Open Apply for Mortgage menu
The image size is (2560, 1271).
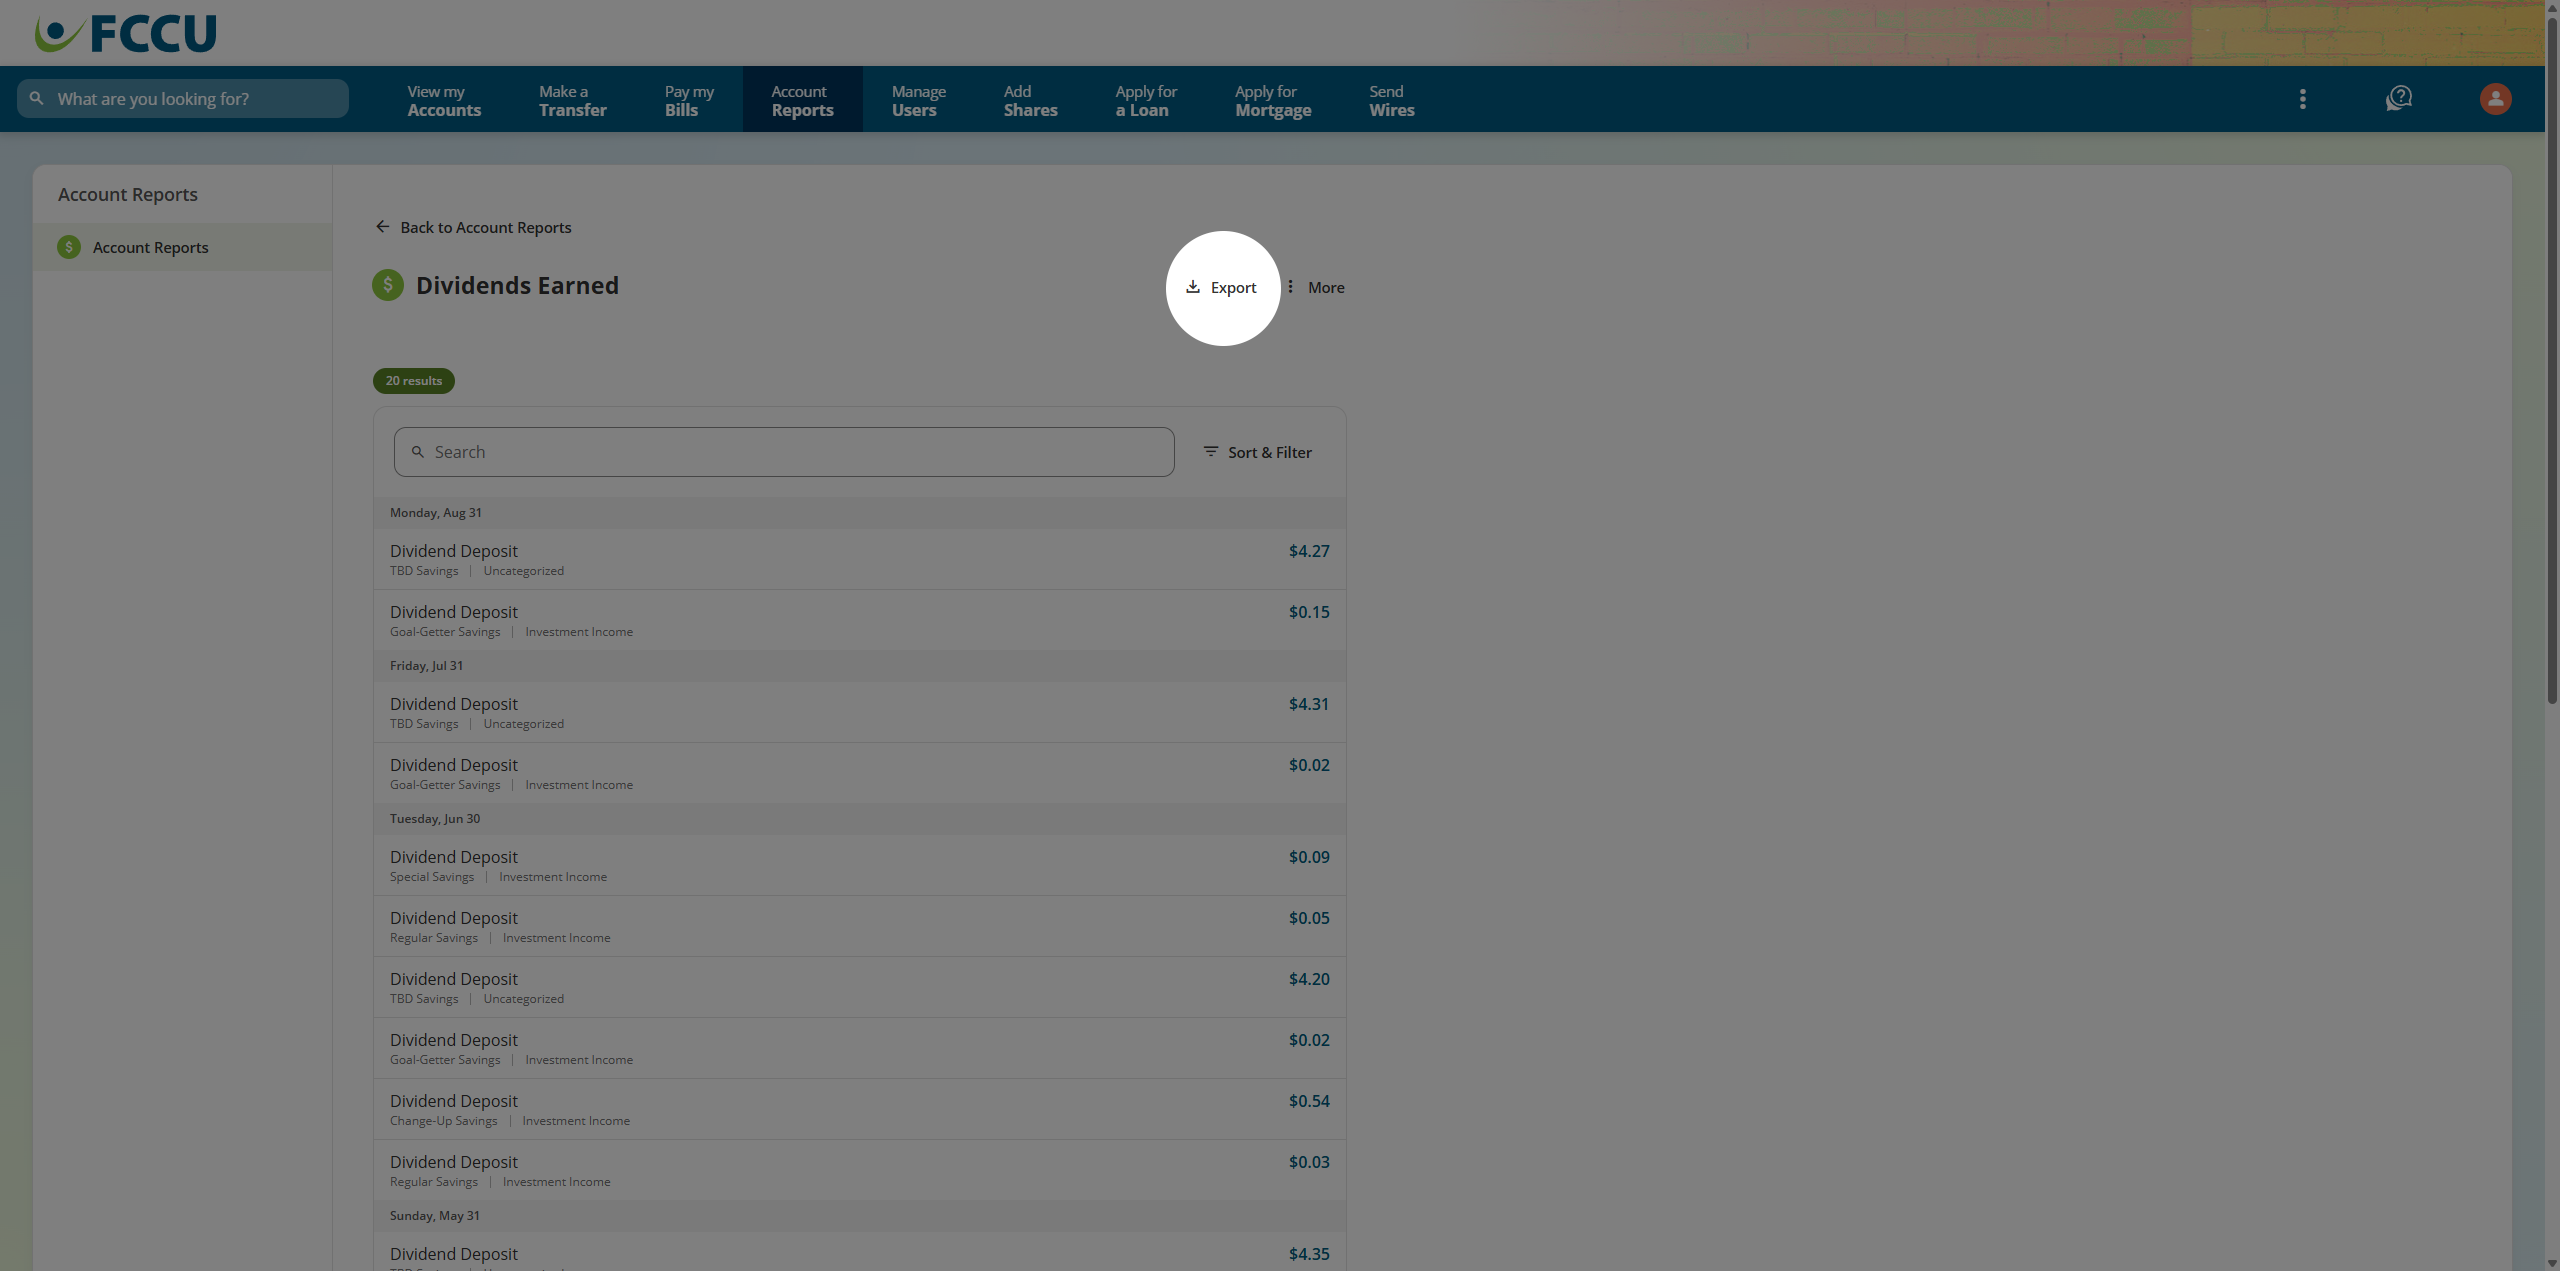point(1273,100)
